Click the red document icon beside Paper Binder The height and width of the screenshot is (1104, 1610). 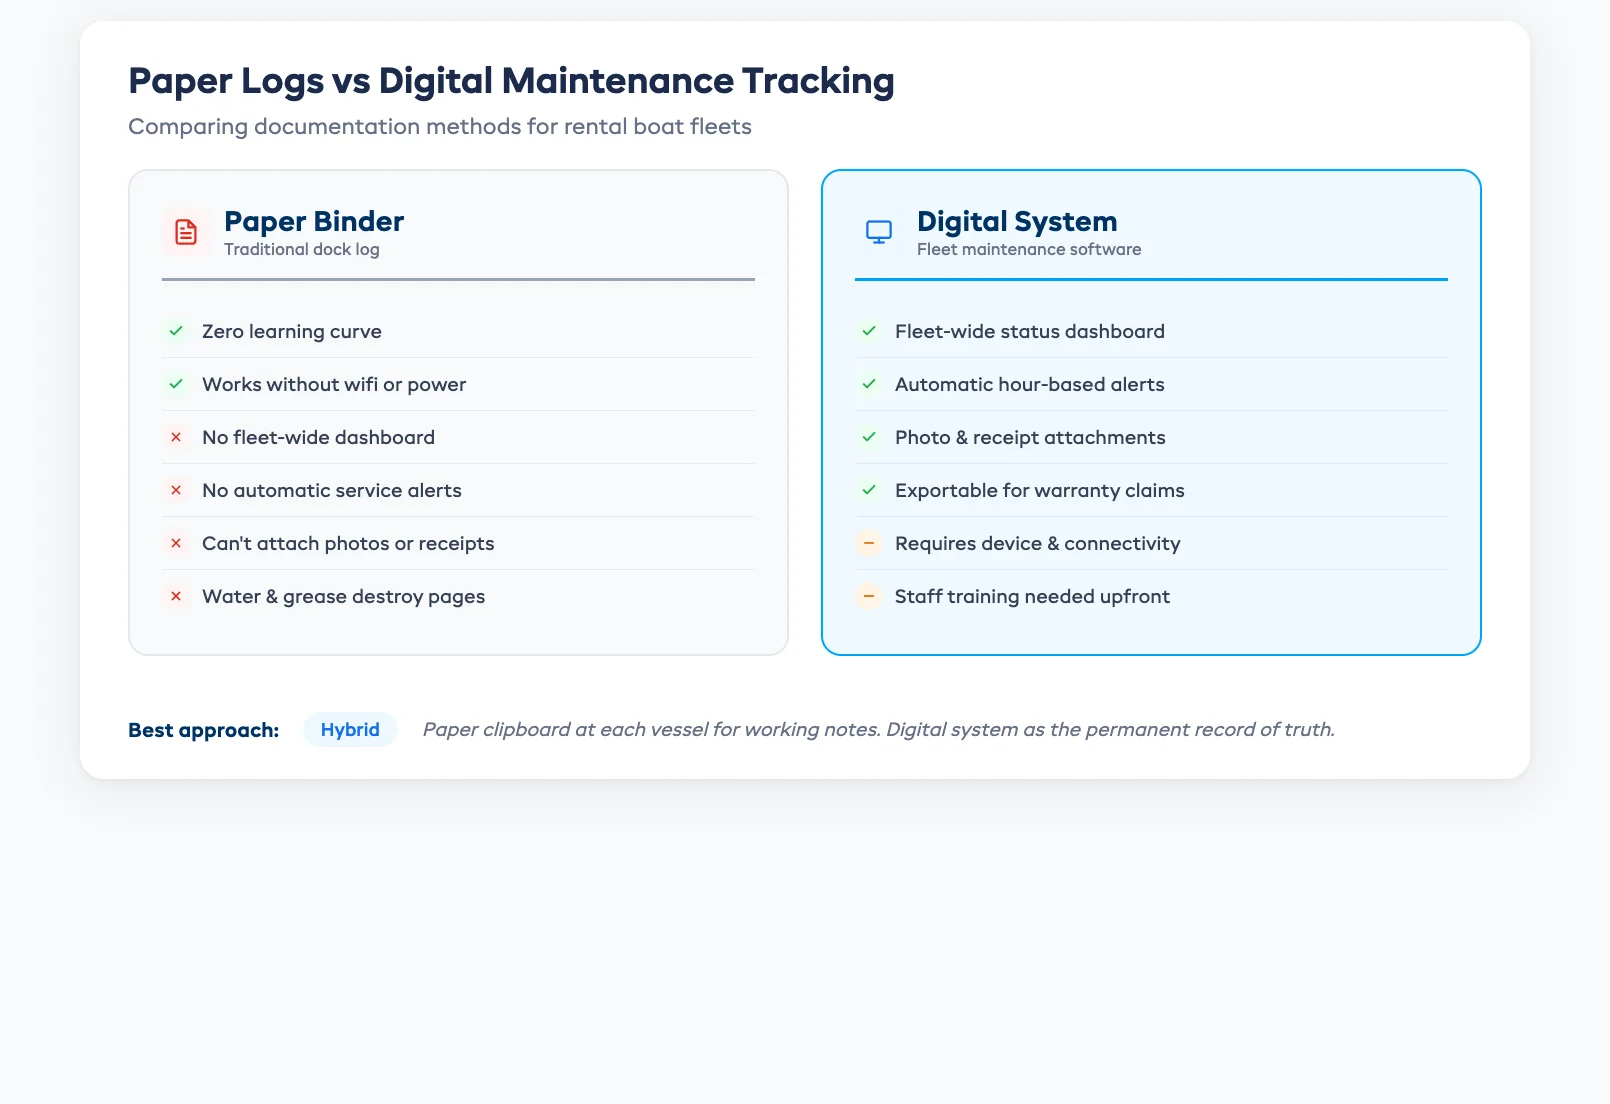click(x=186, y=232)
